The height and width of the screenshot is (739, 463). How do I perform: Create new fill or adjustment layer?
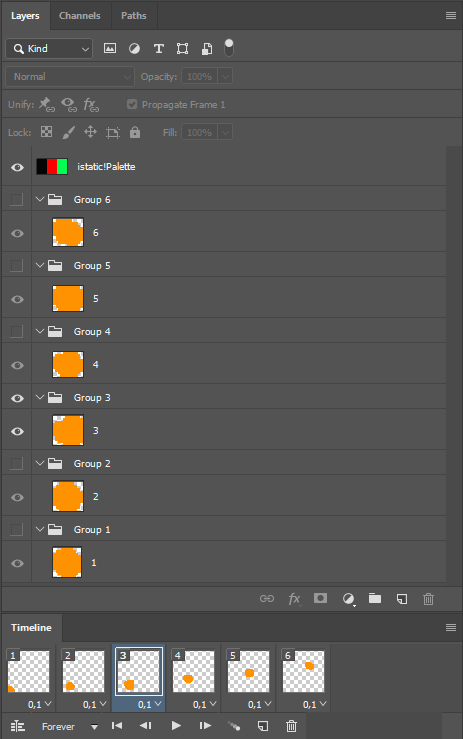click(x=348, y=599)
